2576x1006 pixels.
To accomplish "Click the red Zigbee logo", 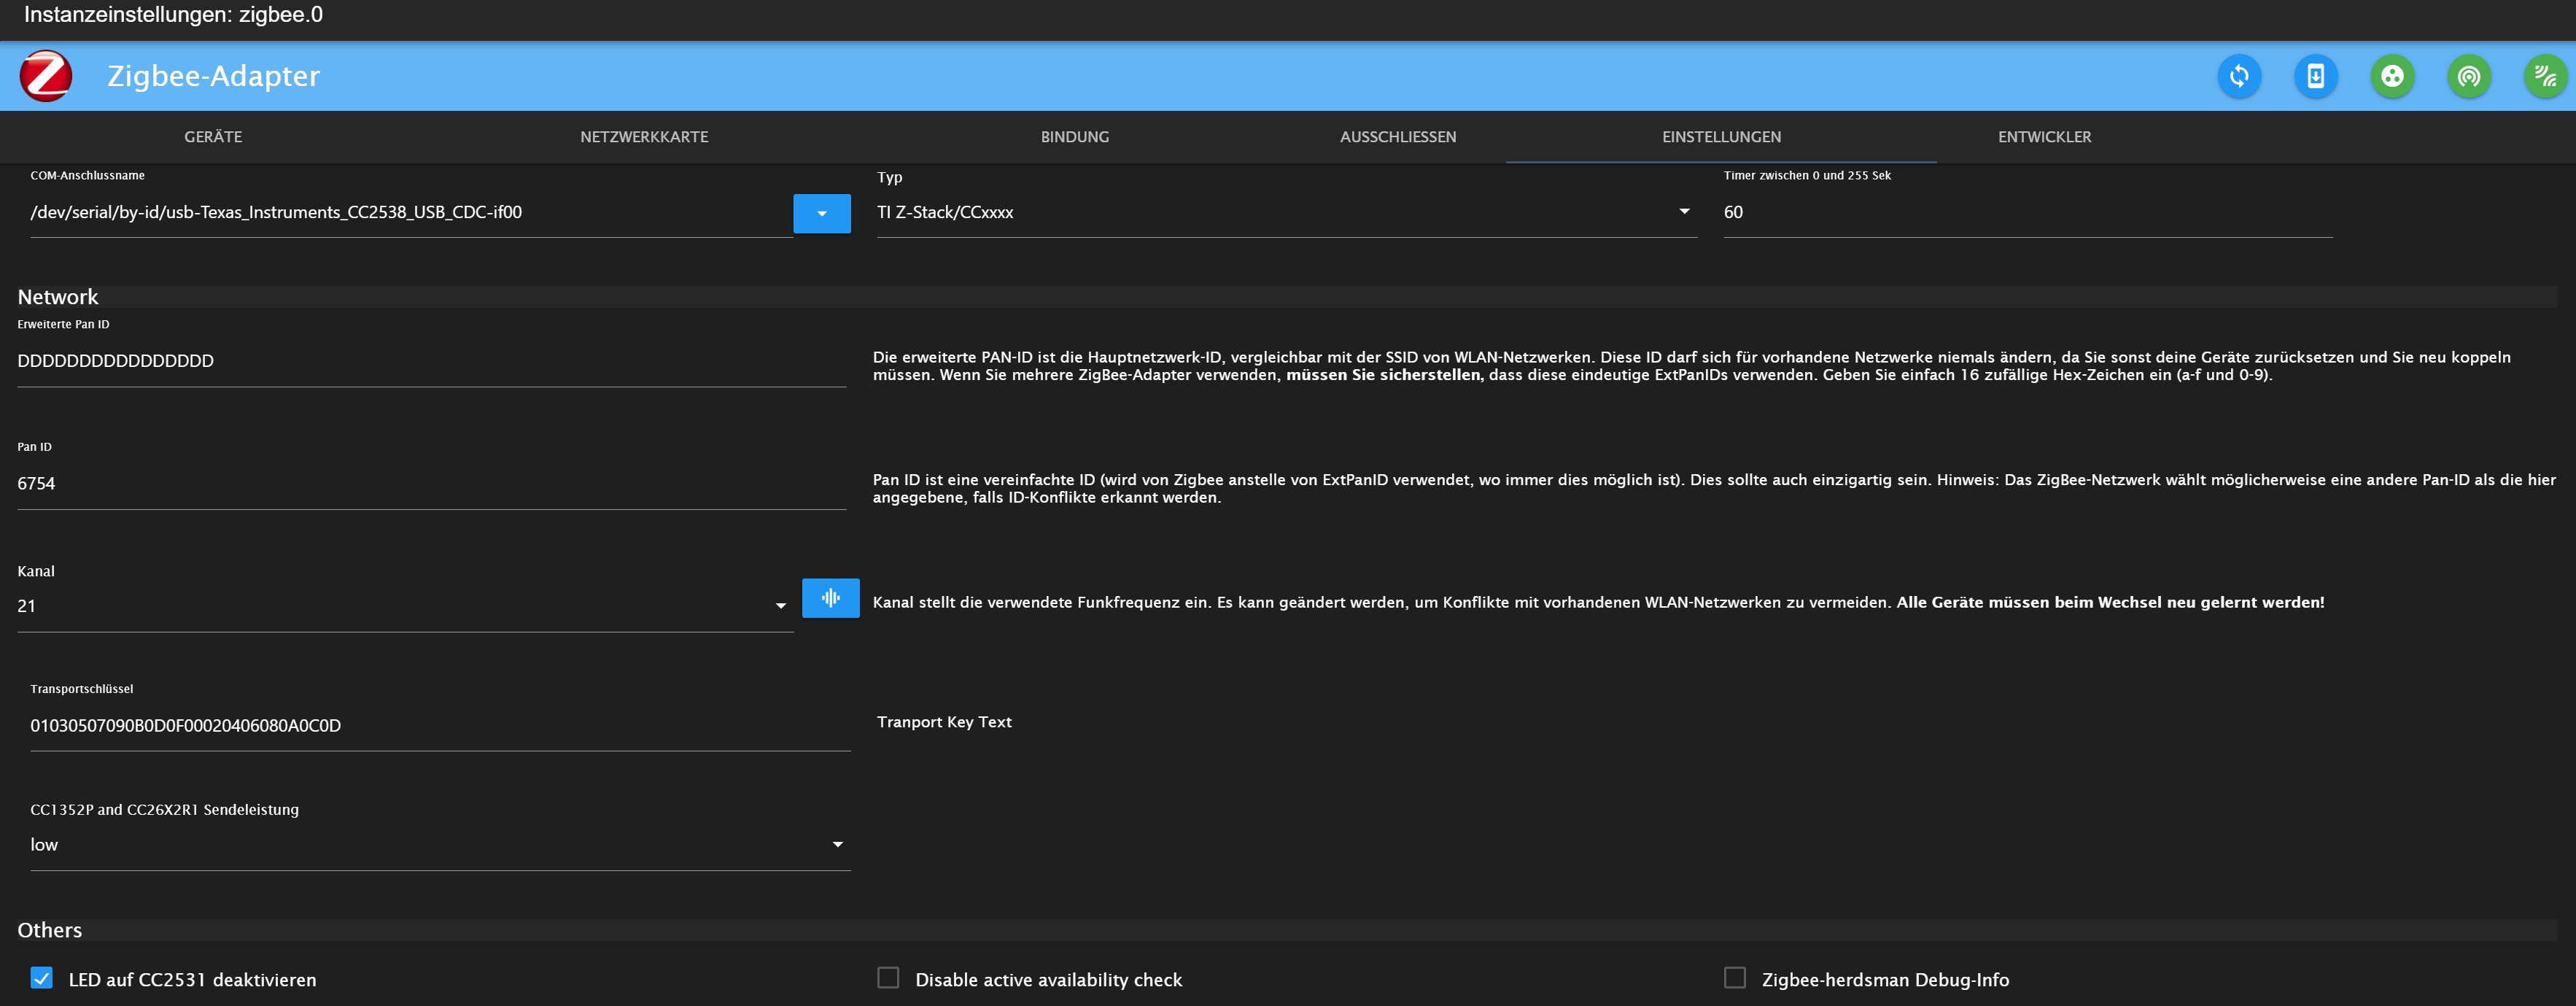I will pyautogui.click(x=46, y=76).
